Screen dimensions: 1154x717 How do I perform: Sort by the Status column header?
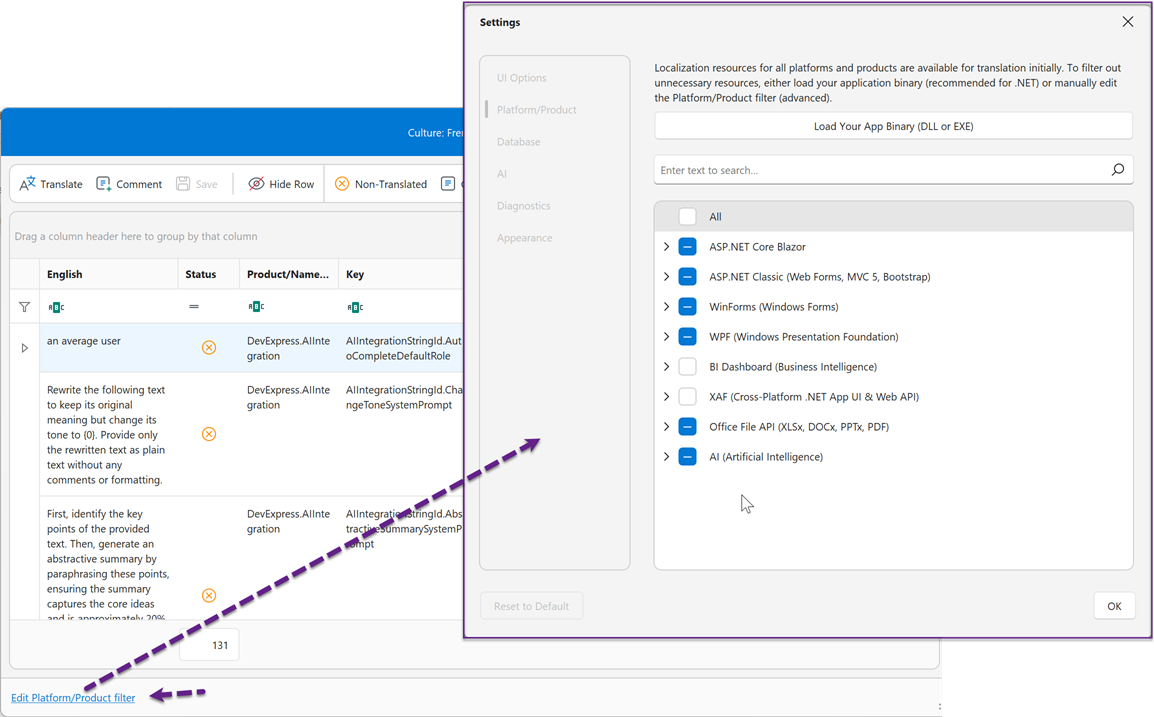tap(208, 274)
